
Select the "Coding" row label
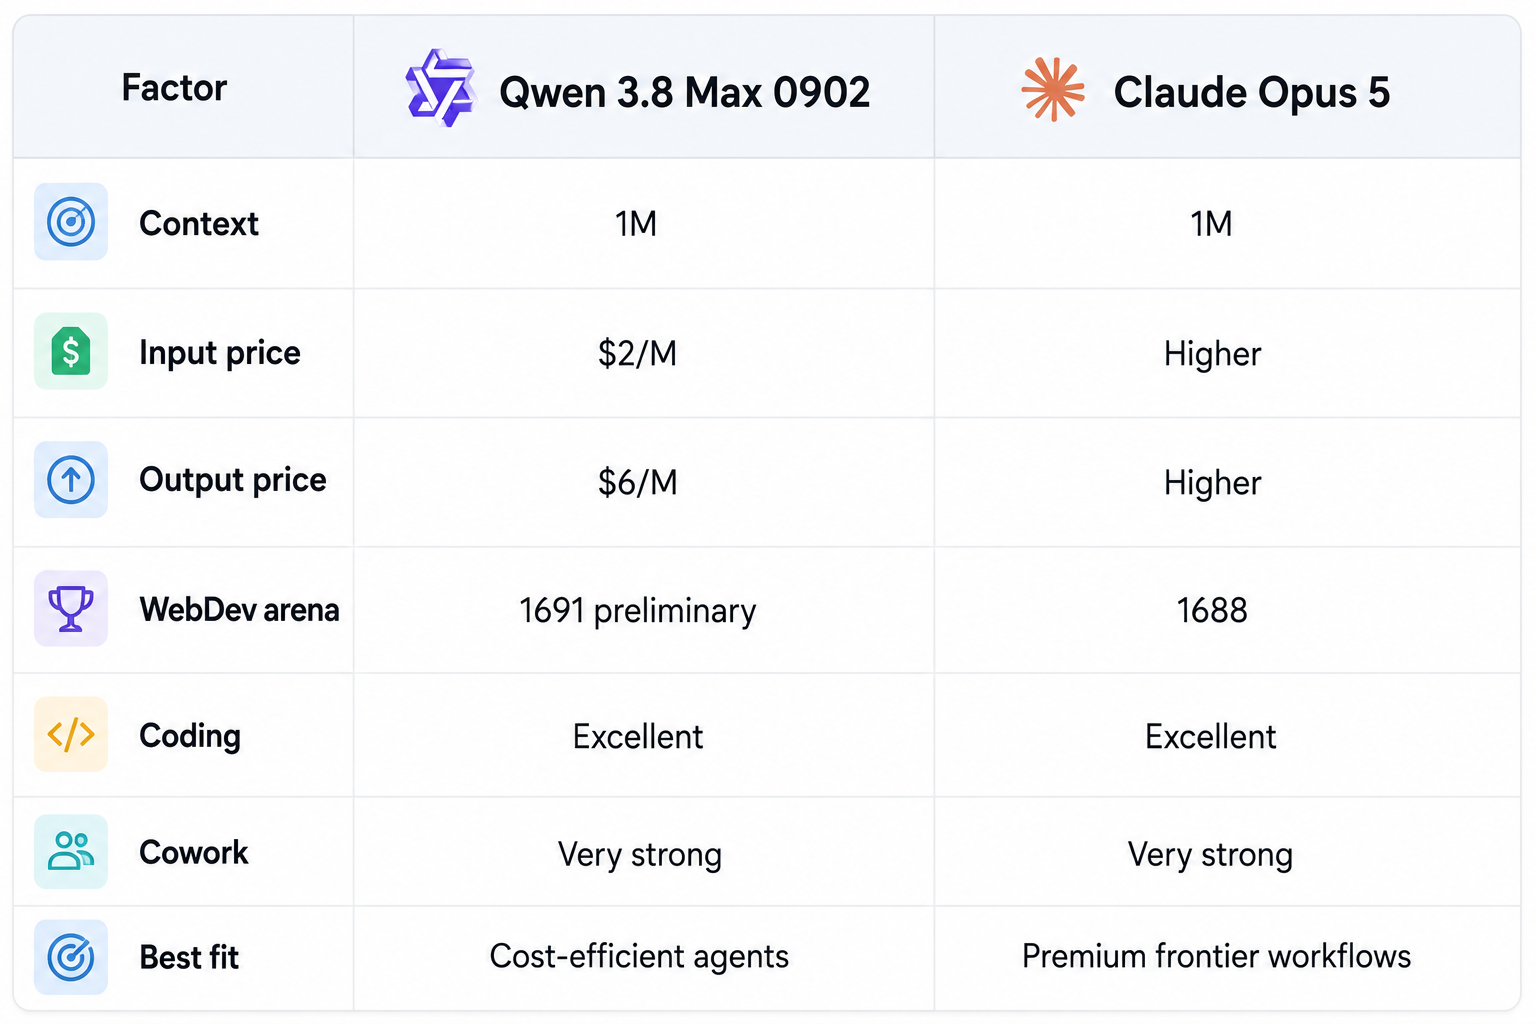(x=190, y=736)
